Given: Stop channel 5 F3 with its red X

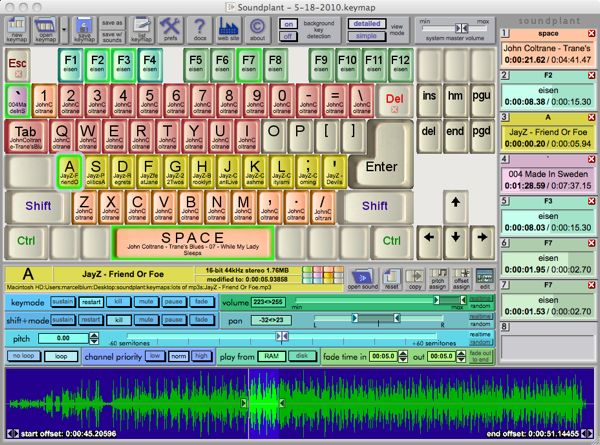Looking at the screenshot, I should (591, 201).
